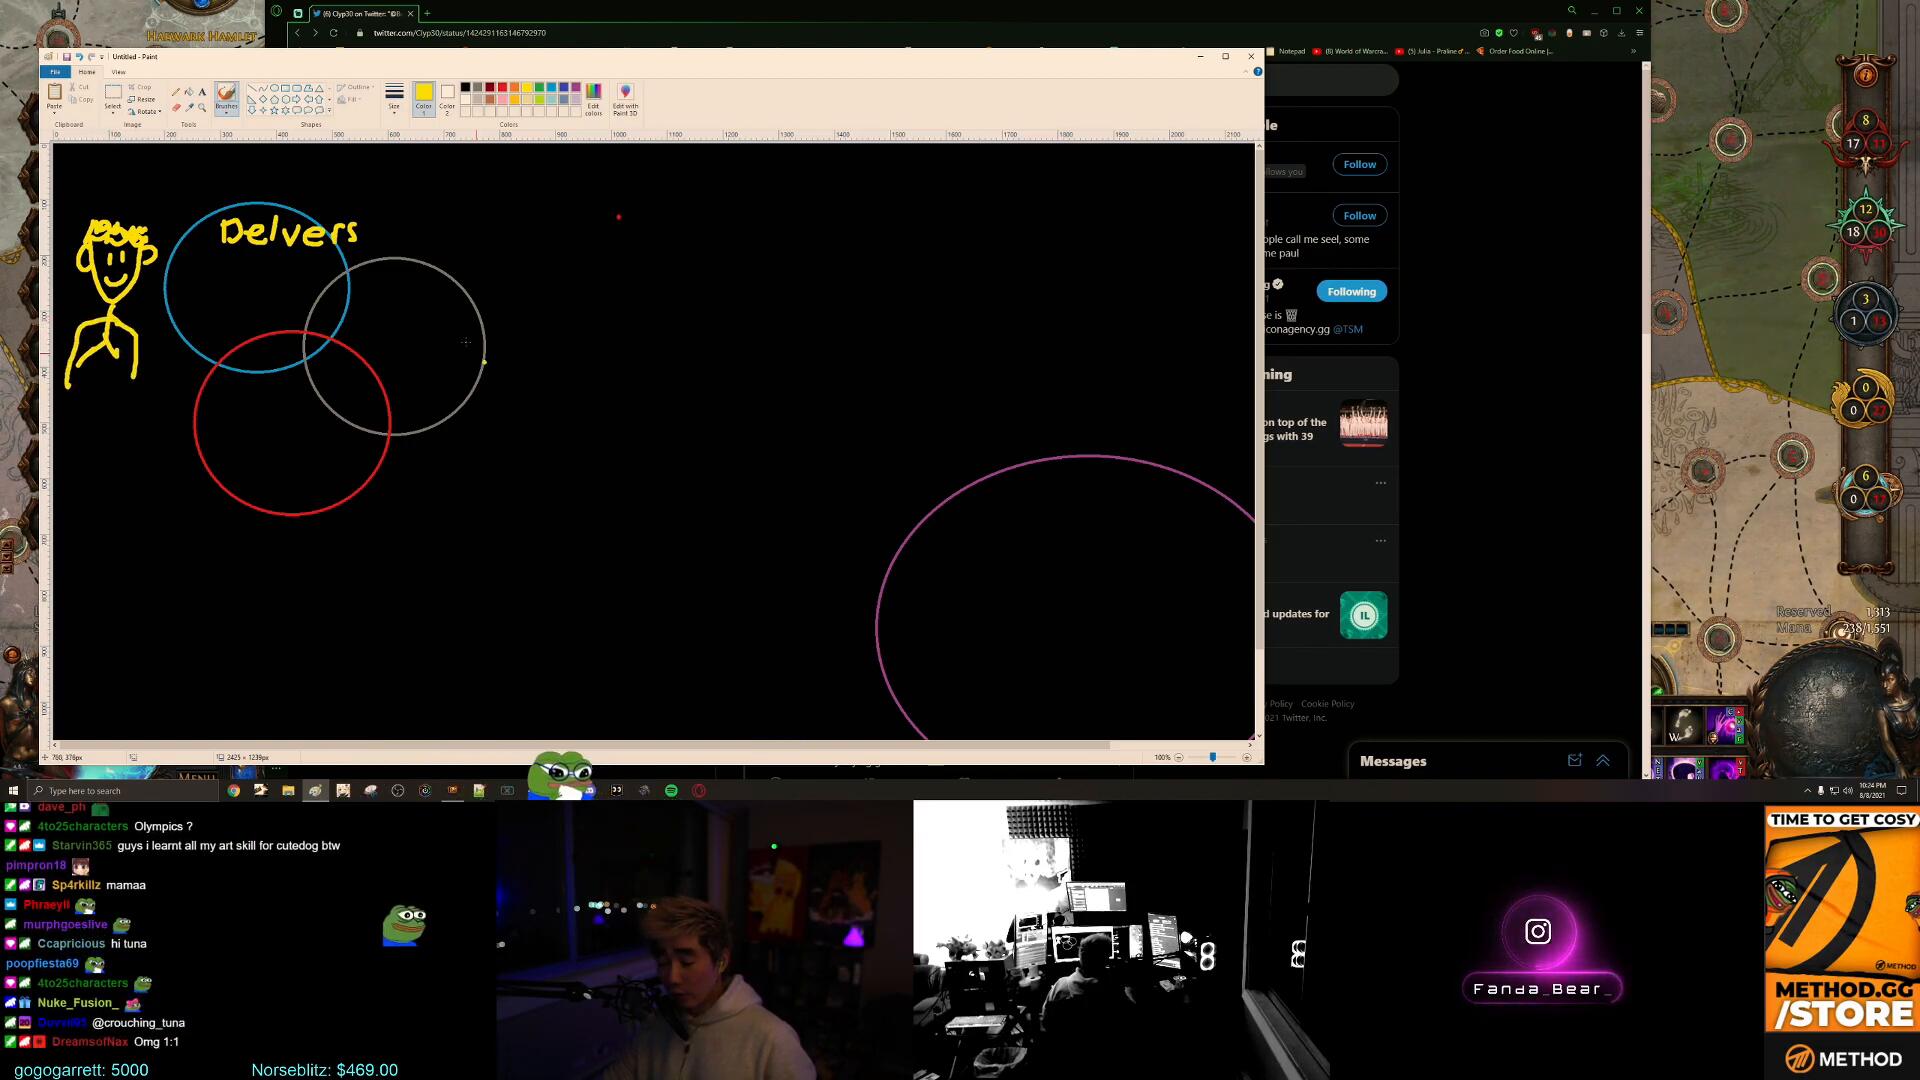Viewport: 1920px width, 1080px height.
Task: Open the Paste dropdown arrow
Action: point(54,113)
